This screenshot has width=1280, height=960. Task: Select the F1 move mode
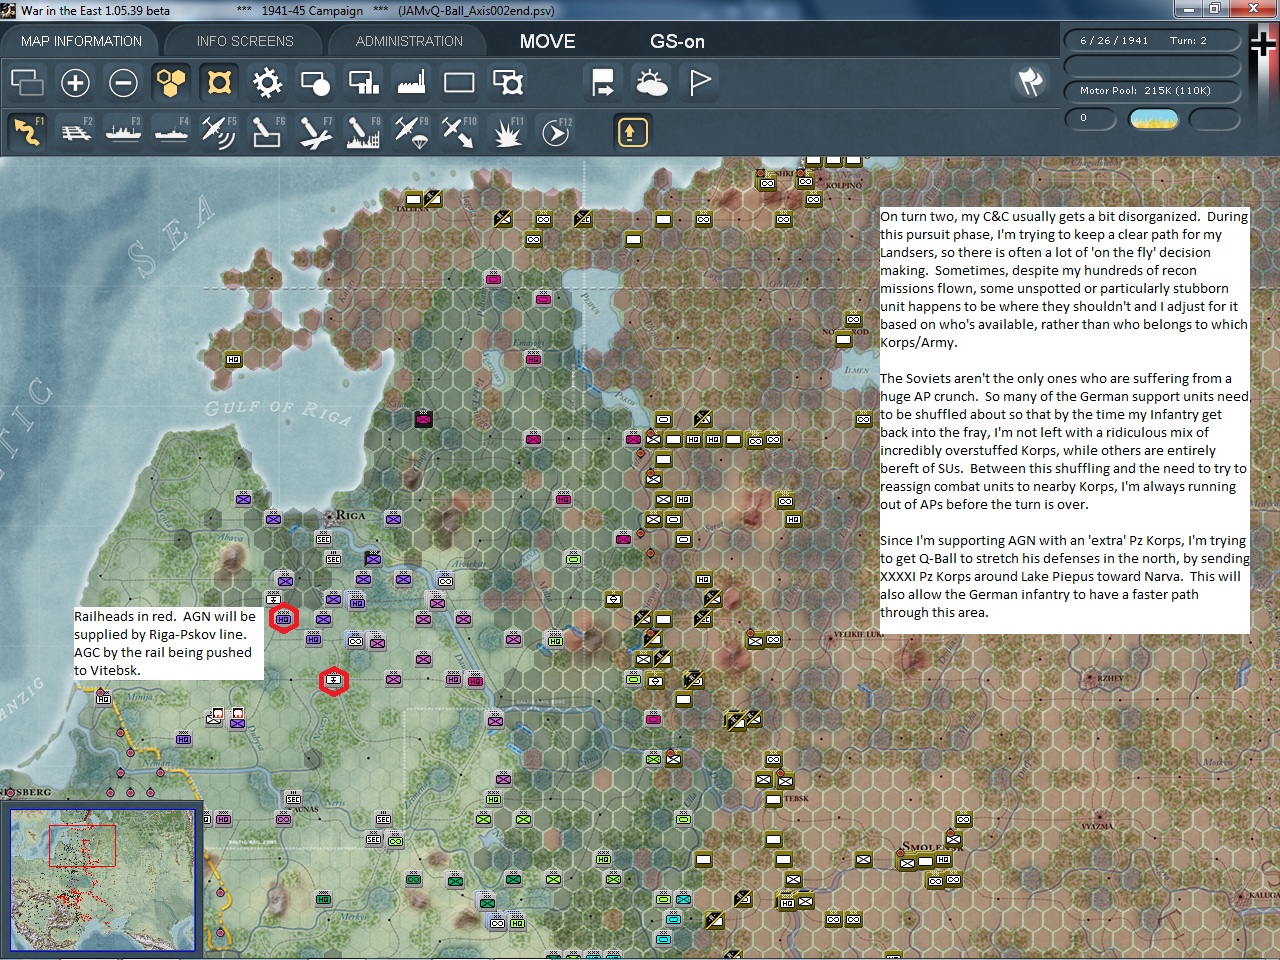(x=27, y=132)
